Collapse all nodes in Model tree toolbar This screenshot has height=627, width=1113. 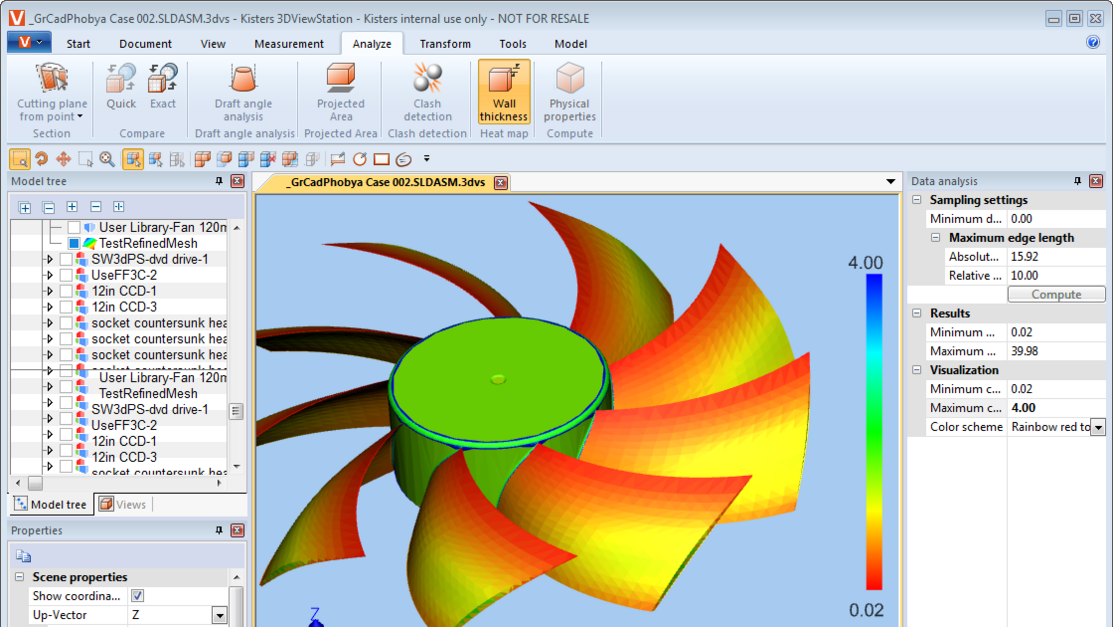48,208
